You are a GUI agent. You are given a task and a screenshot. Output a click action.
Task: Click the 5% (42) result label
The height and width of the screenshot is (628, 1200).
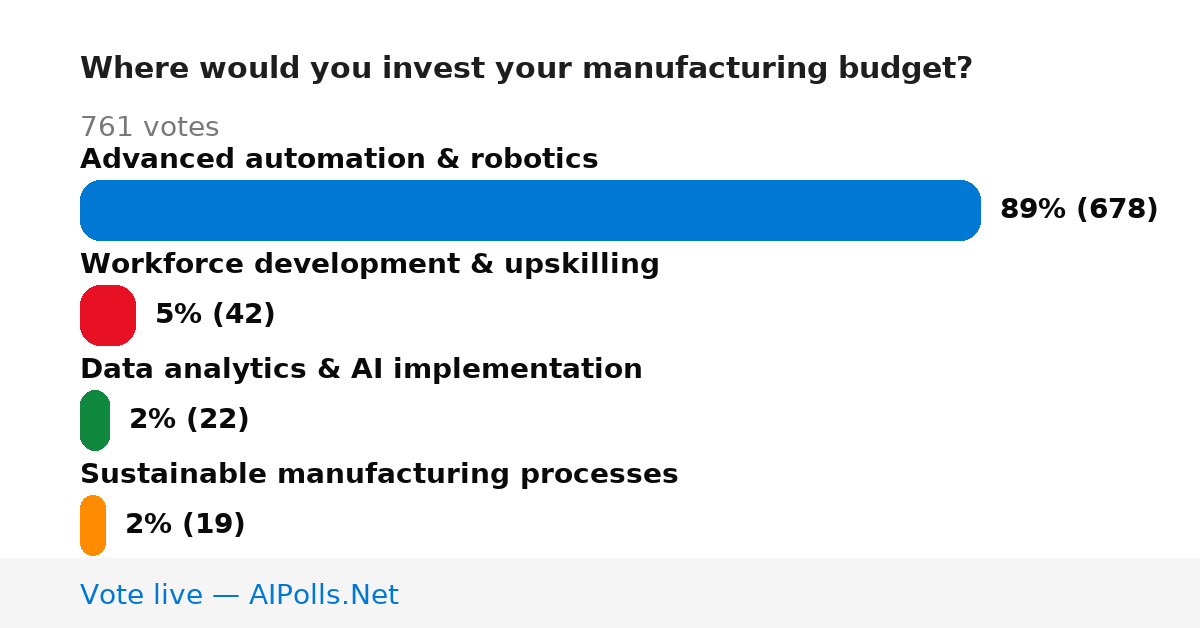[x=215, y=314]
